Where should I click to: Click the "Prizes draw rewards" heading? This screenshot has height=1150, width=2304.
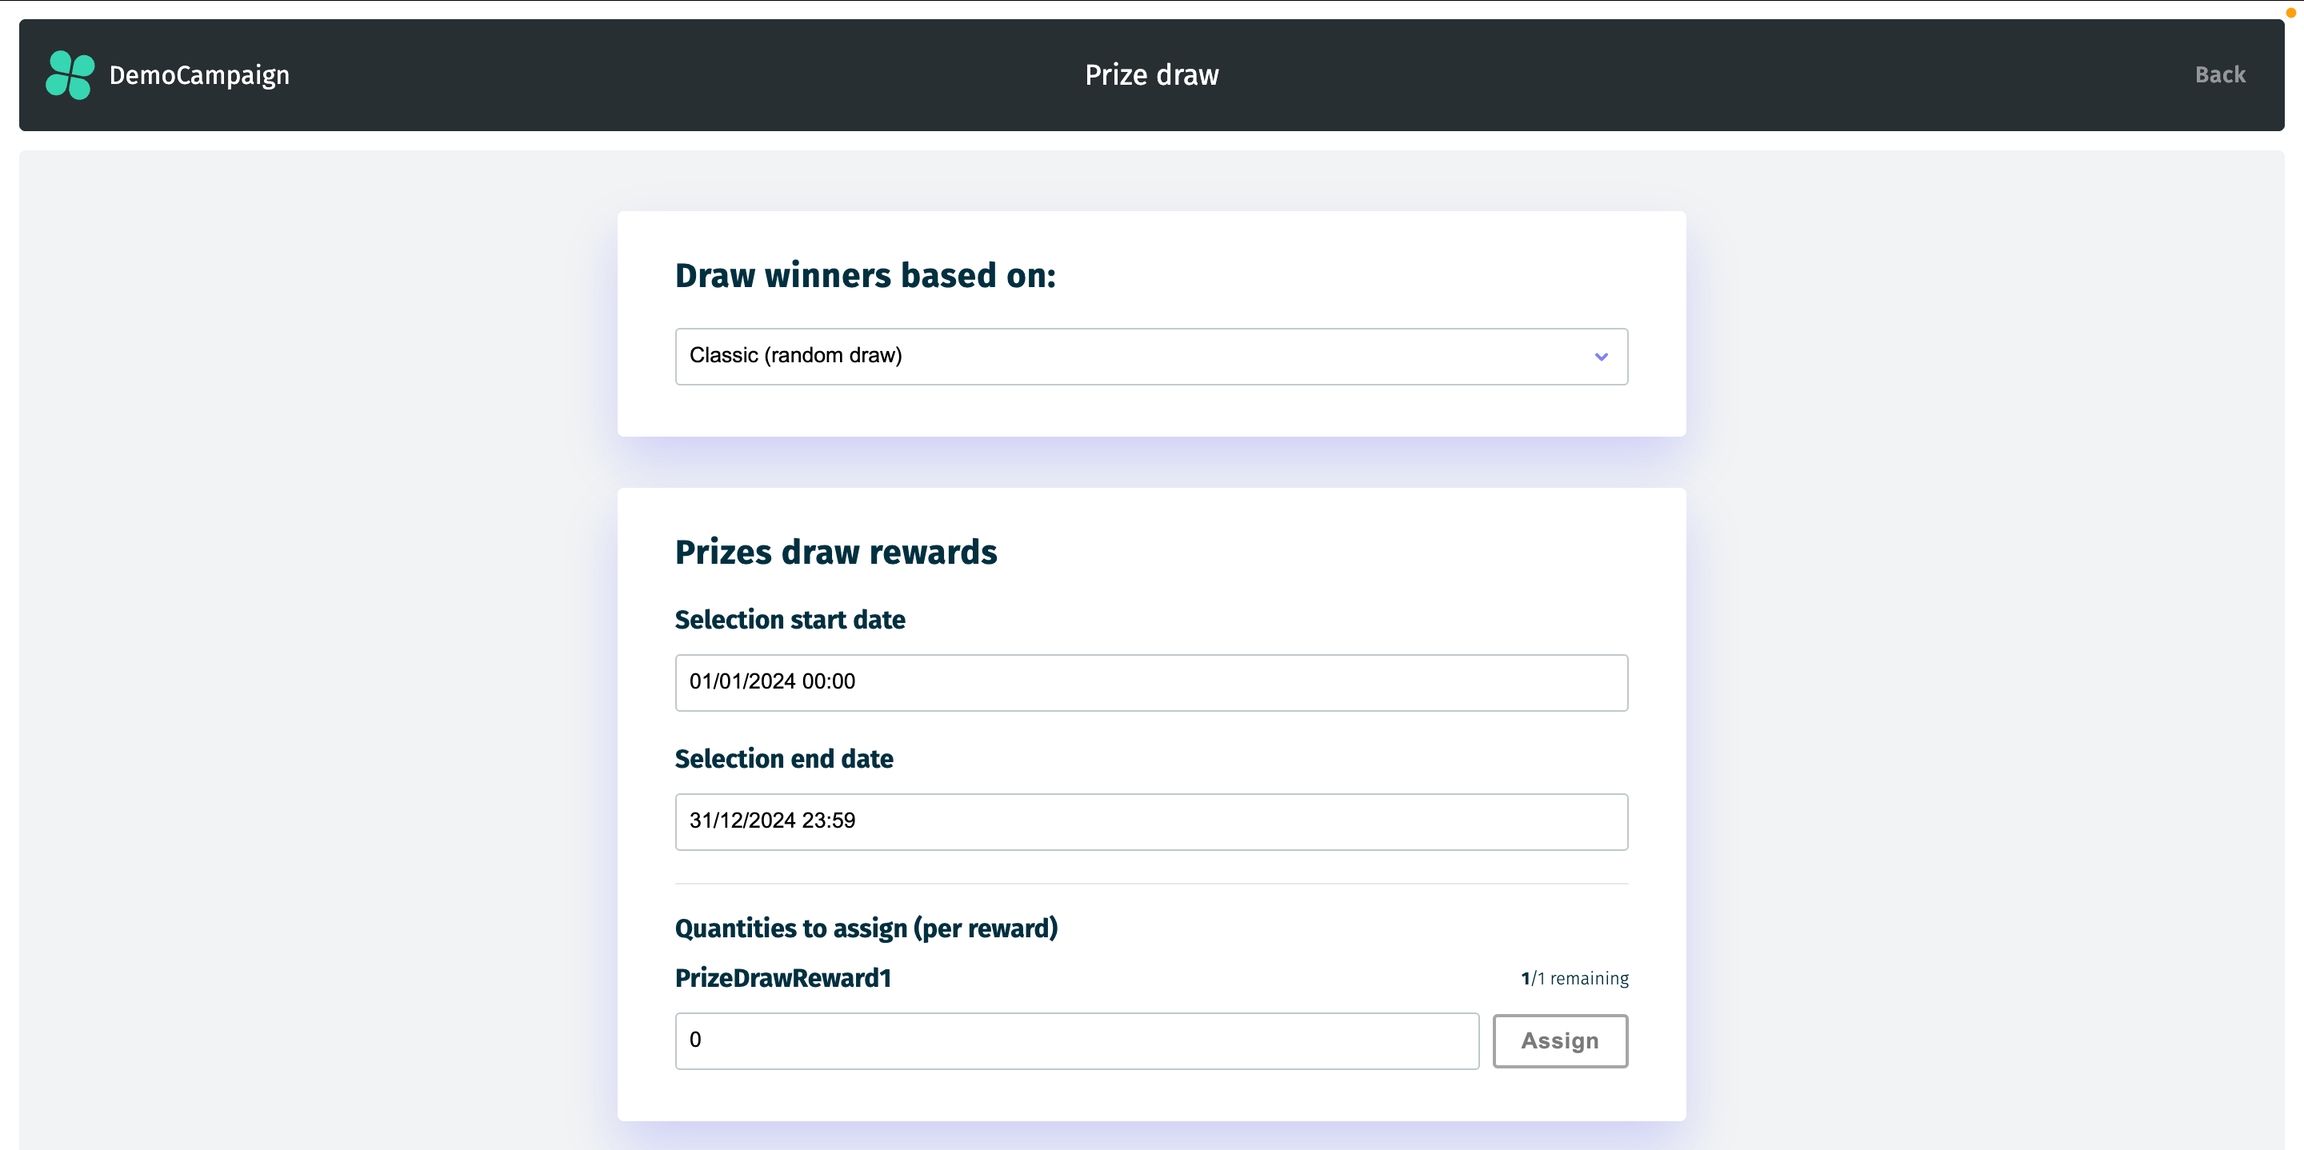pyautogui.click(x=835, y=552)
